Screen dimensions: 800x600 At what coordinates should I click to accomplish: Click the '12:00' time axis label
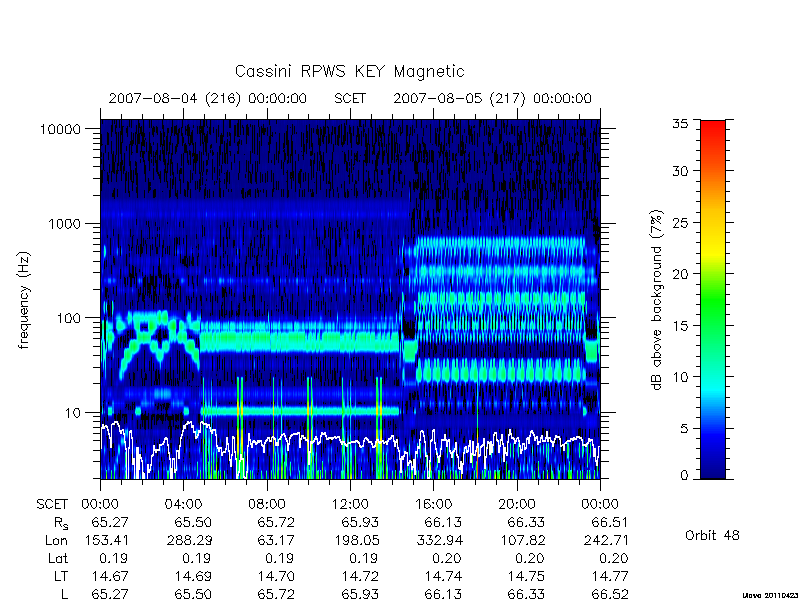[x=350, y=505]
